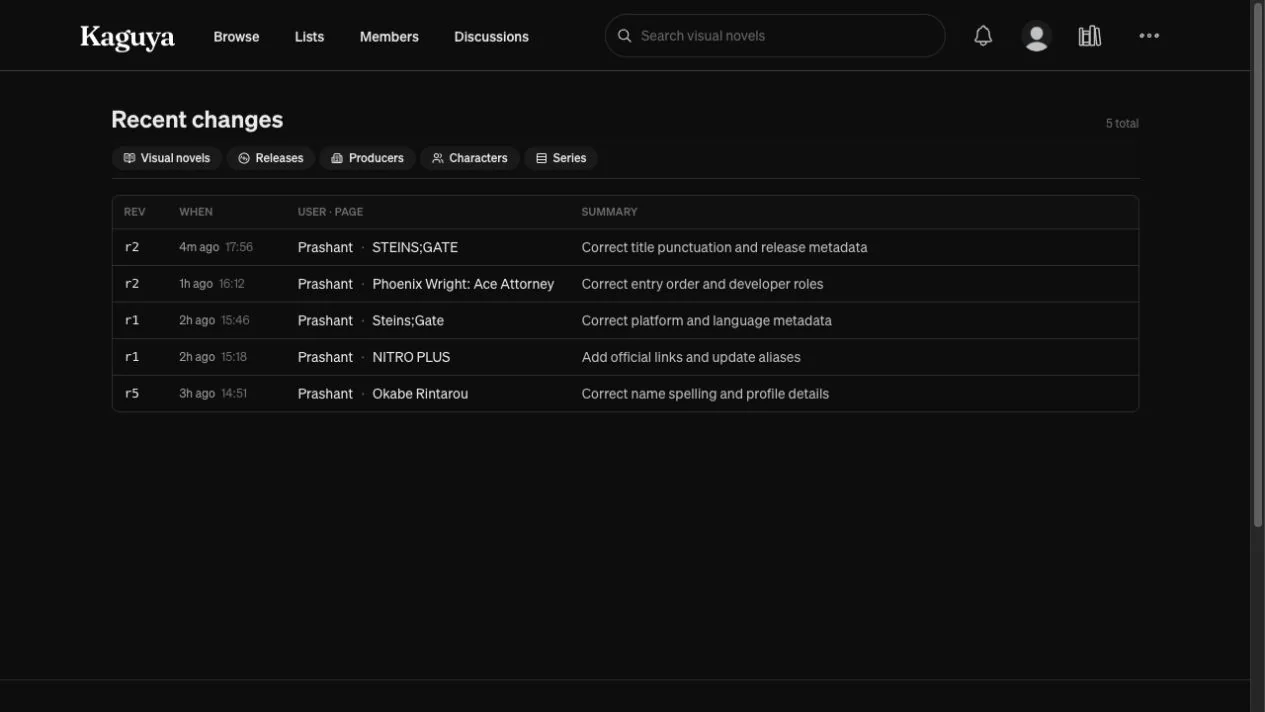Filter changes by Characters
This screenshot has height=712, width=1265.
click(469, 158)
